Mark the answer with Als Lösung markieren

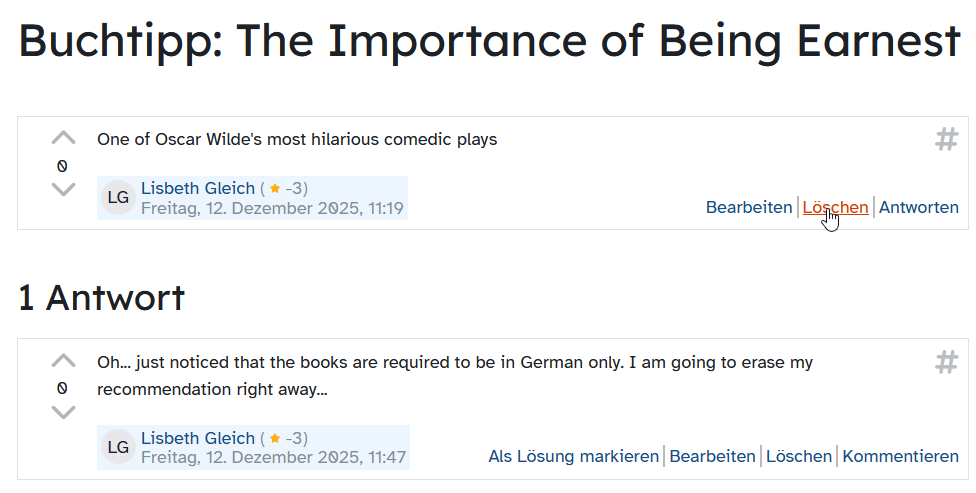573,456
